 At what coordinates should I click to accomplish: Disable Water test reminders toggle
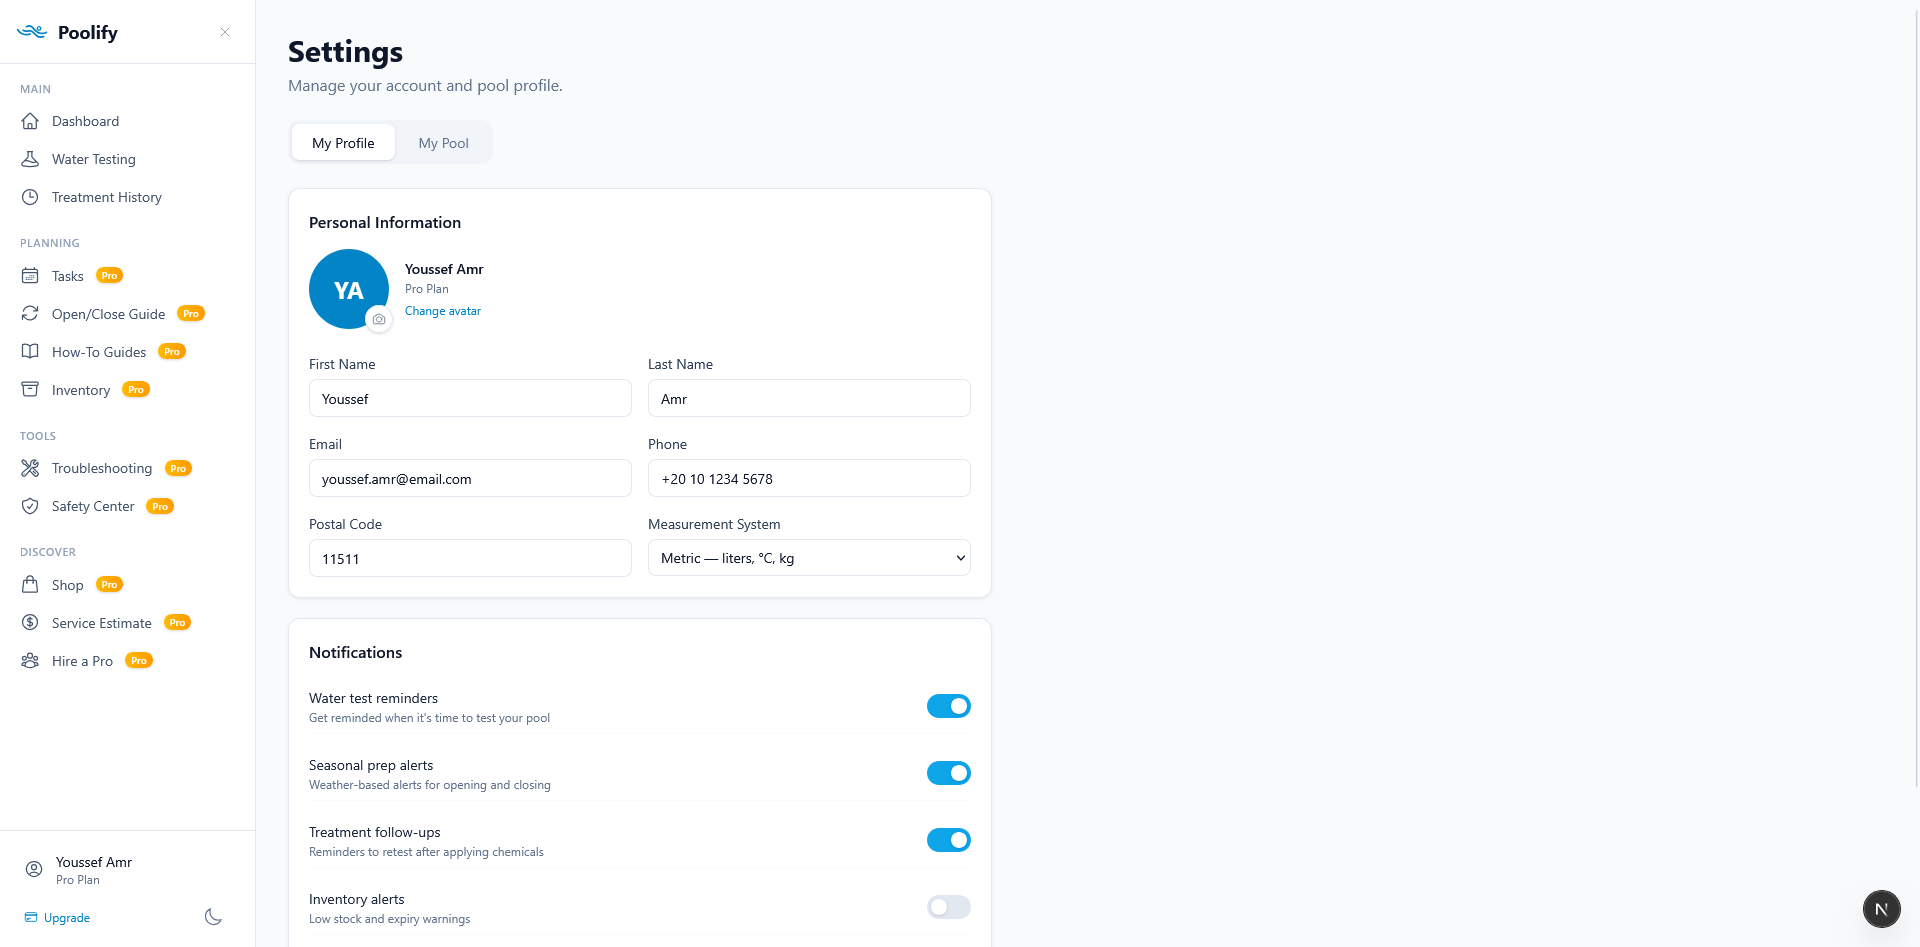point(948,706)
